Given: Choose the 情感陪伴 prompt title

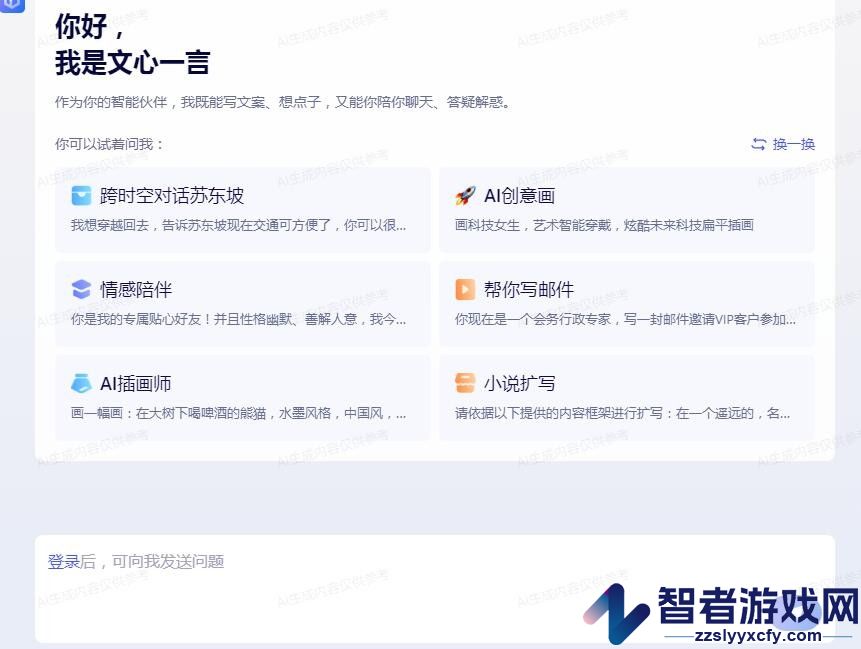Looking at the screenshot, I should pyautogui.click(x=136, y=289).
